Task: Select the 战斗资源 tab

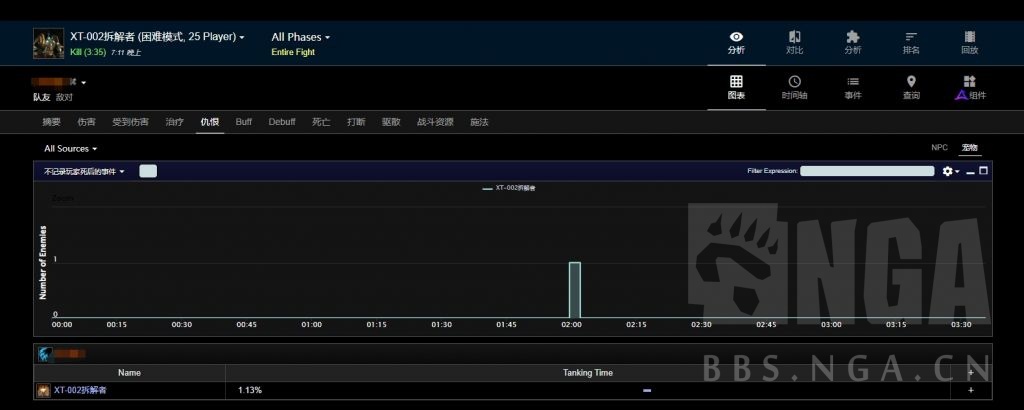Action: 435,122
